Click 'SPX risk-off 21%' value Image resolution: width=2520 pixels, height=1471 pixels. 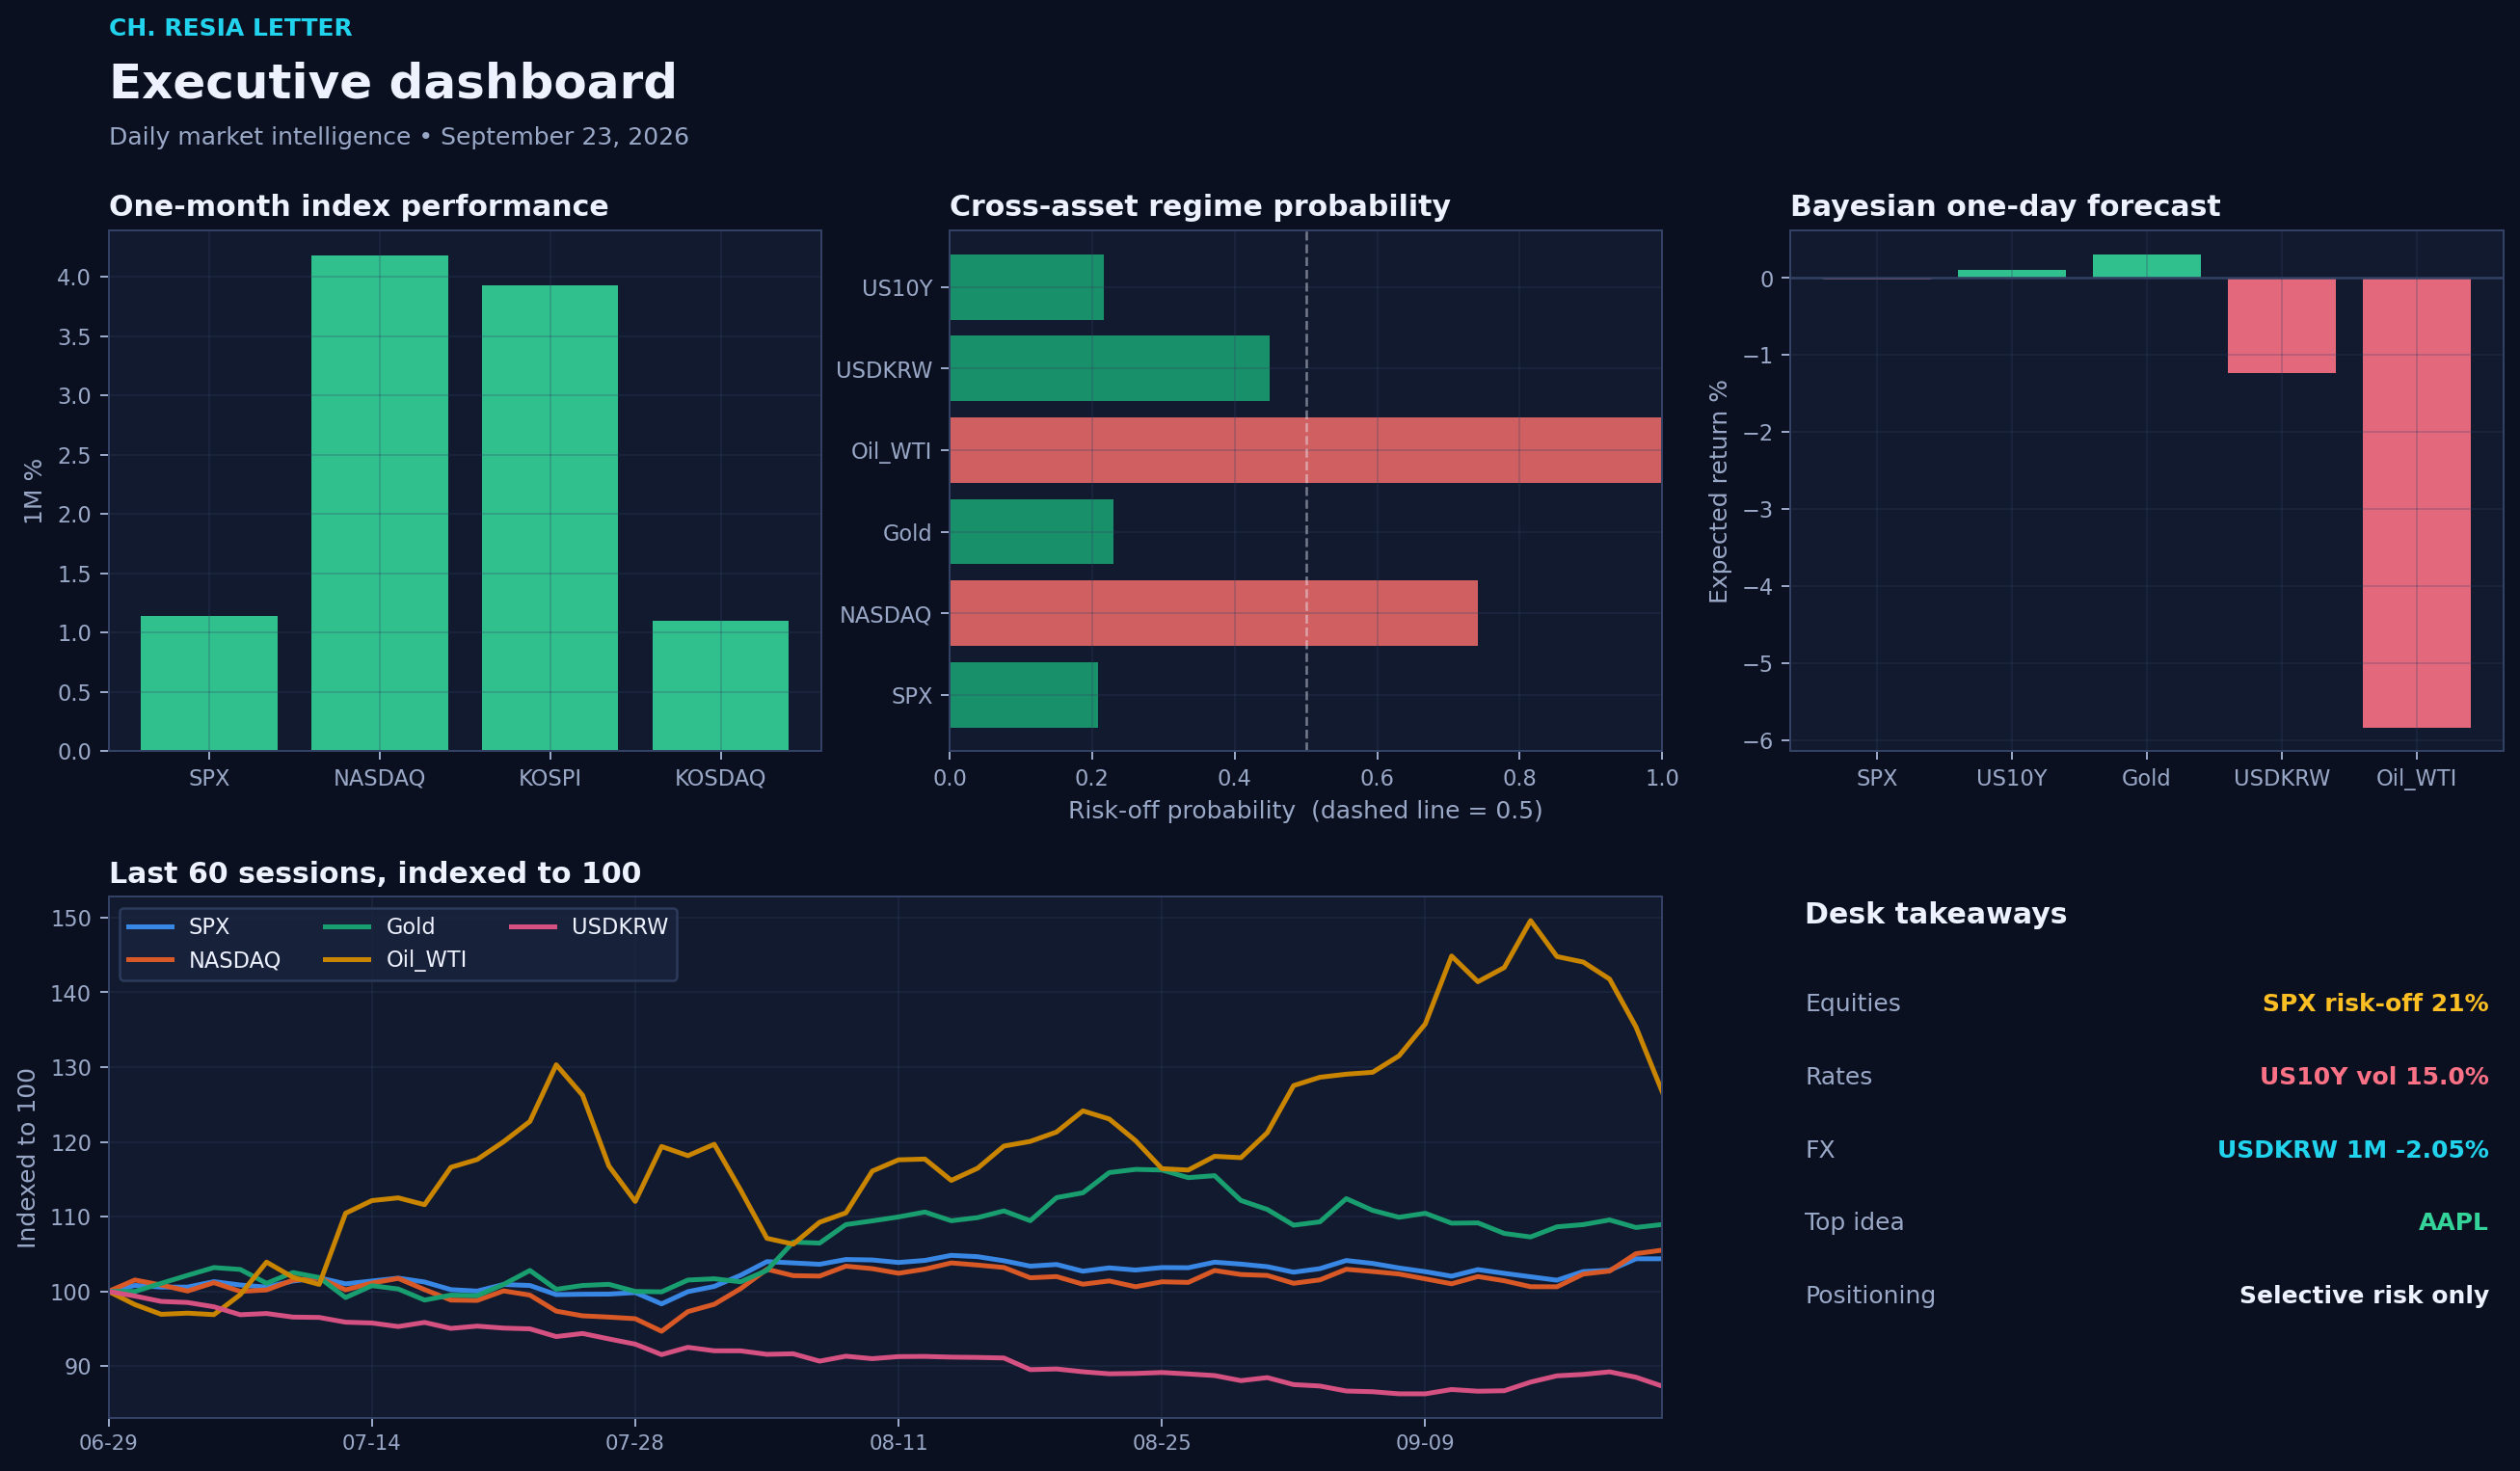tap(2375, 1003)
